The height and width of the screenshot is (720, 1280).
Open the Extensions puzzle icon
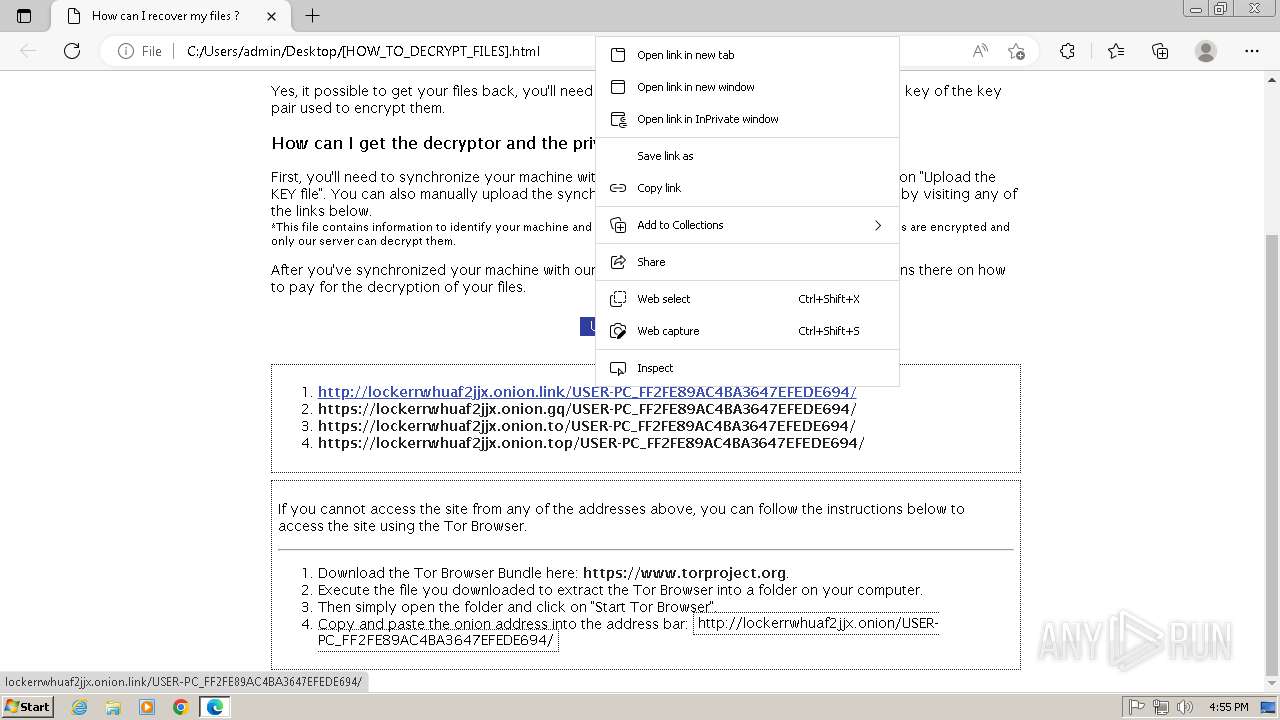point(1067,51)
